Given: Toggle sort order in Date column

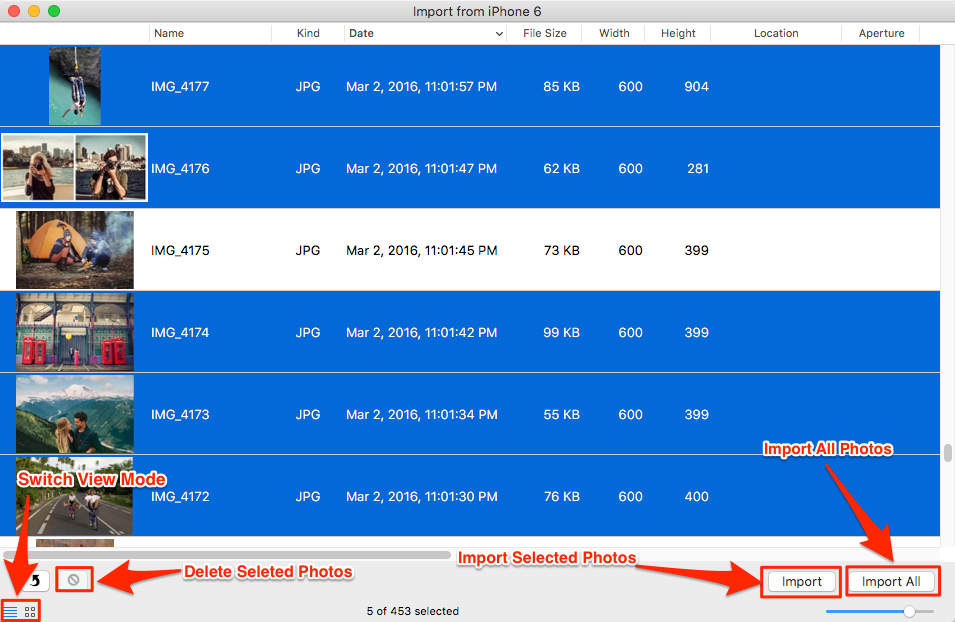Looking at the screenshot, I should (x=499, y=33).
